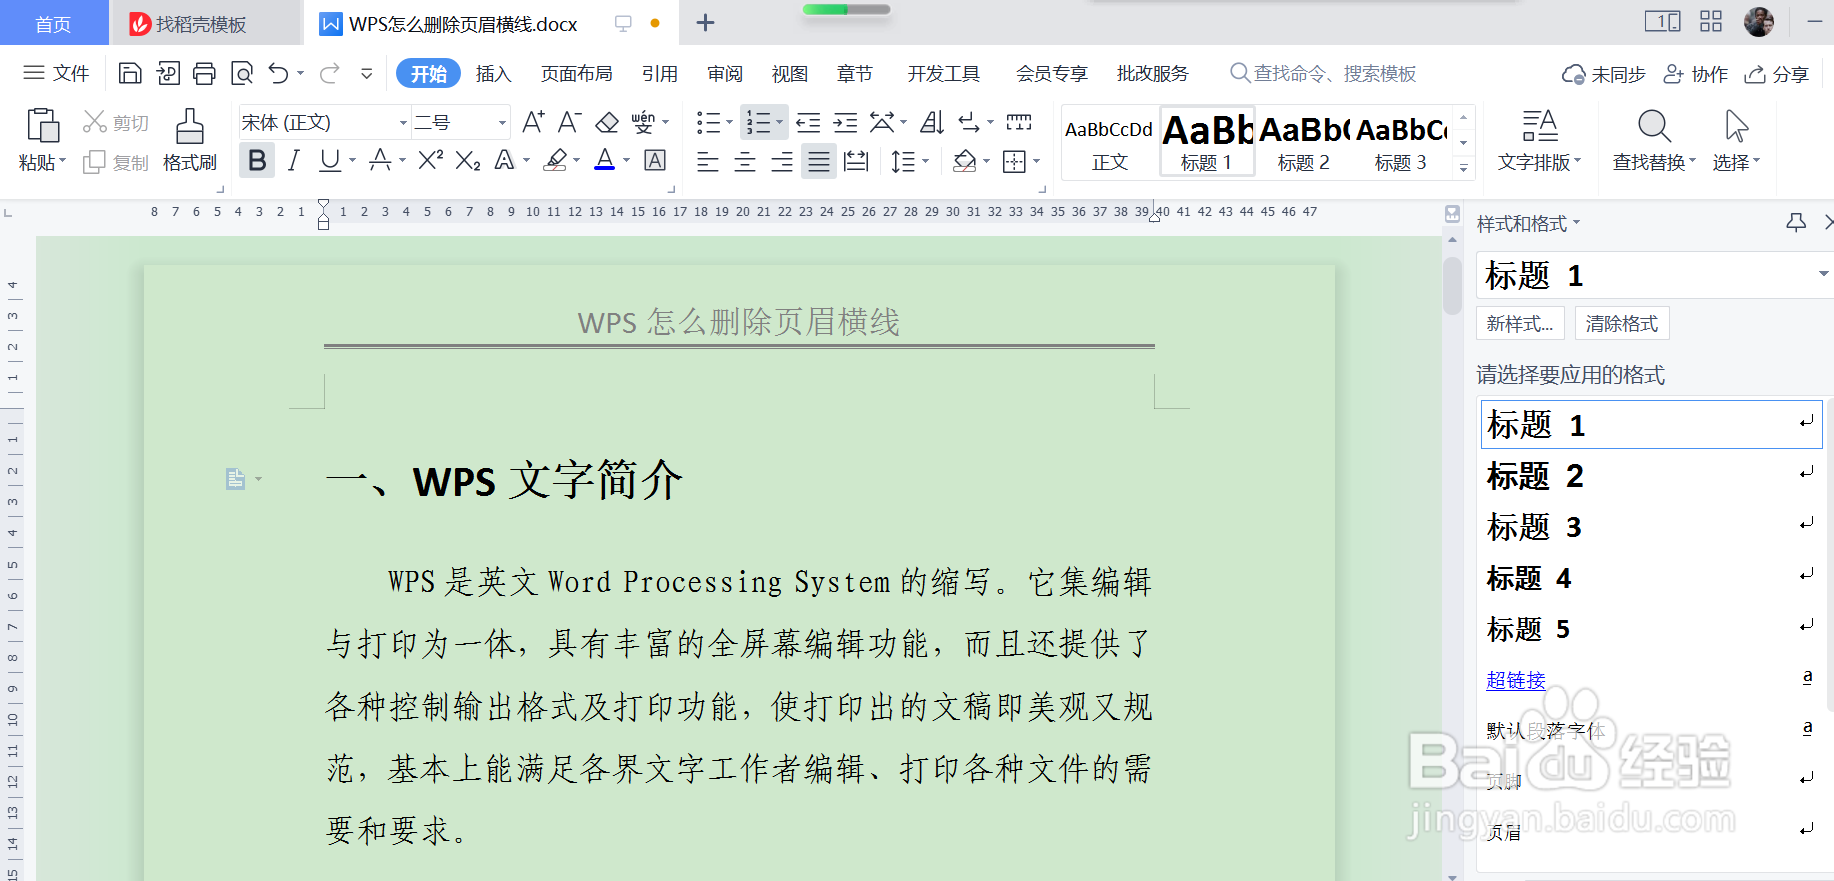
Task: Click the Save icon in quick toolbar
Action: pyautogui.click(x=130, y=73)
